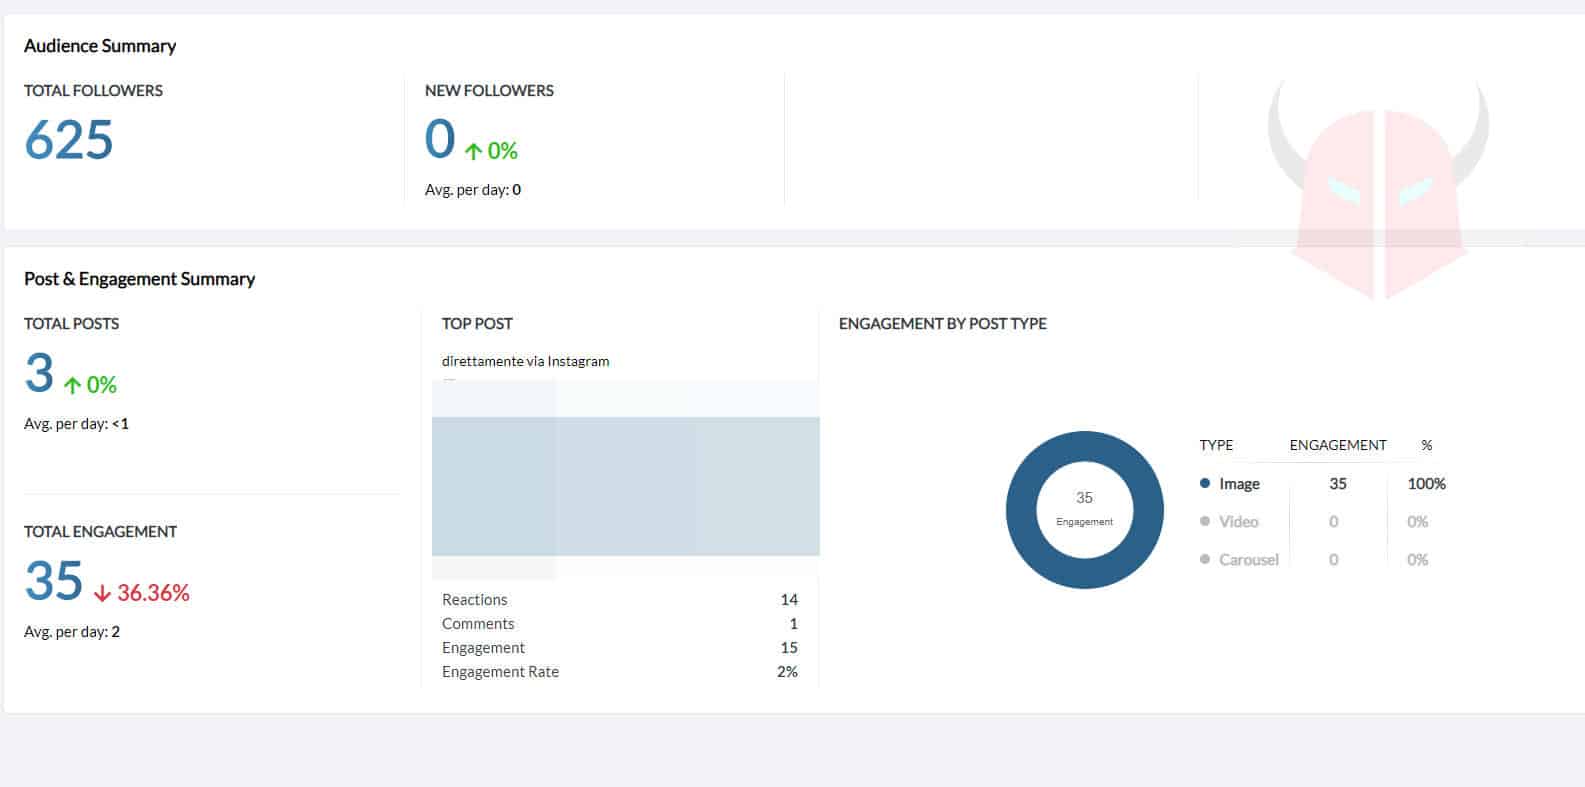Click the TYPE column header
The image size is (1585, 787).
pyautogui.click(x=1216, y=445)
